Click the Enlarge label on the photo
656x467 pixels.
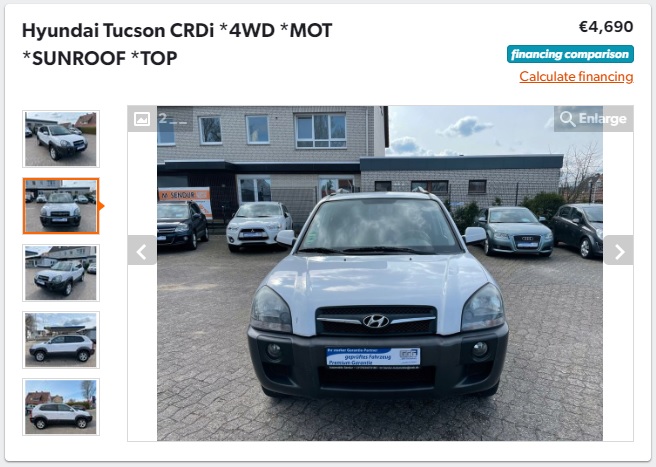602,119
